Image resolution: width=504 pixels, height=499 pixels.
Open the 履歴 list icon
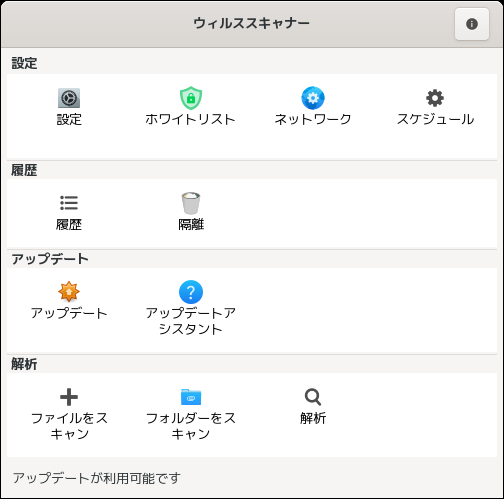tap(69, 203)
